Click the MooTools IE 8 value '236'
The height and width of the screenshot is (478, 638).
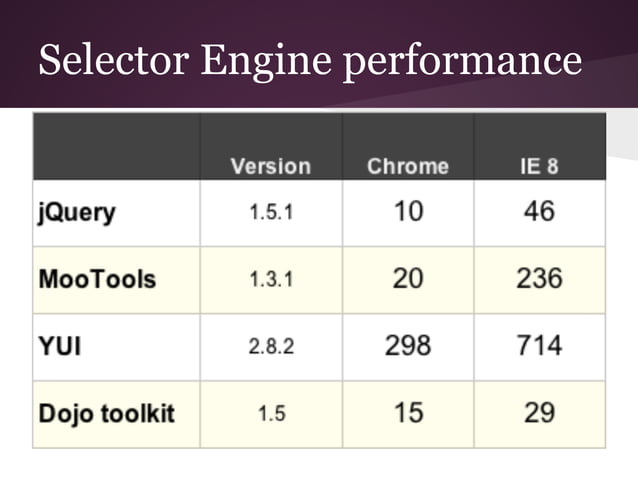538,278
